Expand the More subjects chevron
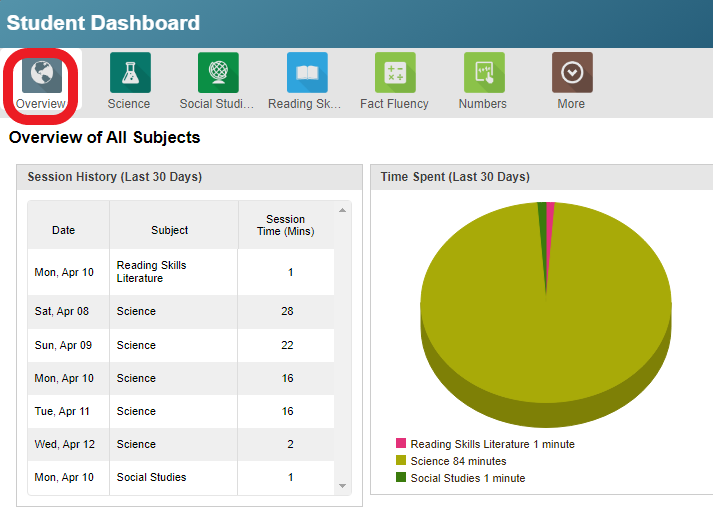Screen dimensions: 713x518 pos(571,73)
